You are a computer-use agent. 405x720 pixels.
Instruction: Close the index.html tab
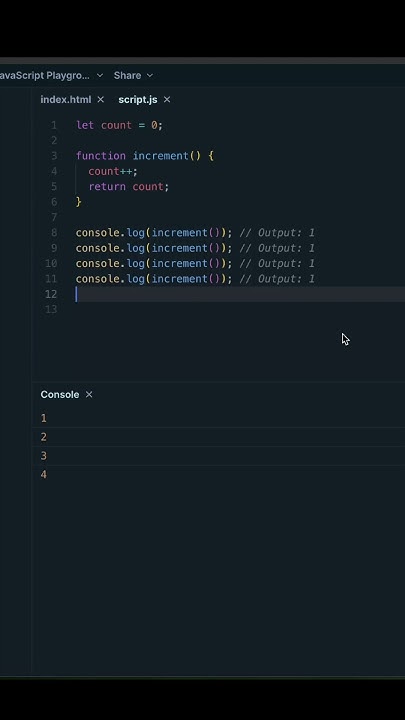(x=101, y=100)
